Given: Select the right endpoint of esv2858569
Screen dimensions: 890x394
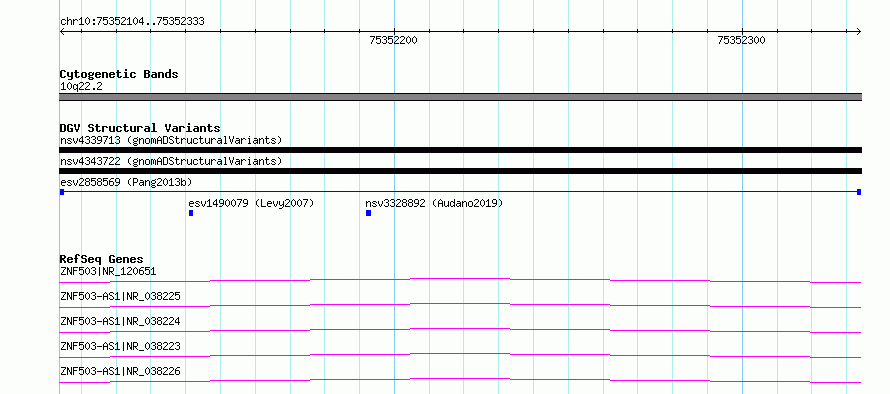Looking at the screenshot, I should [859, 192].
